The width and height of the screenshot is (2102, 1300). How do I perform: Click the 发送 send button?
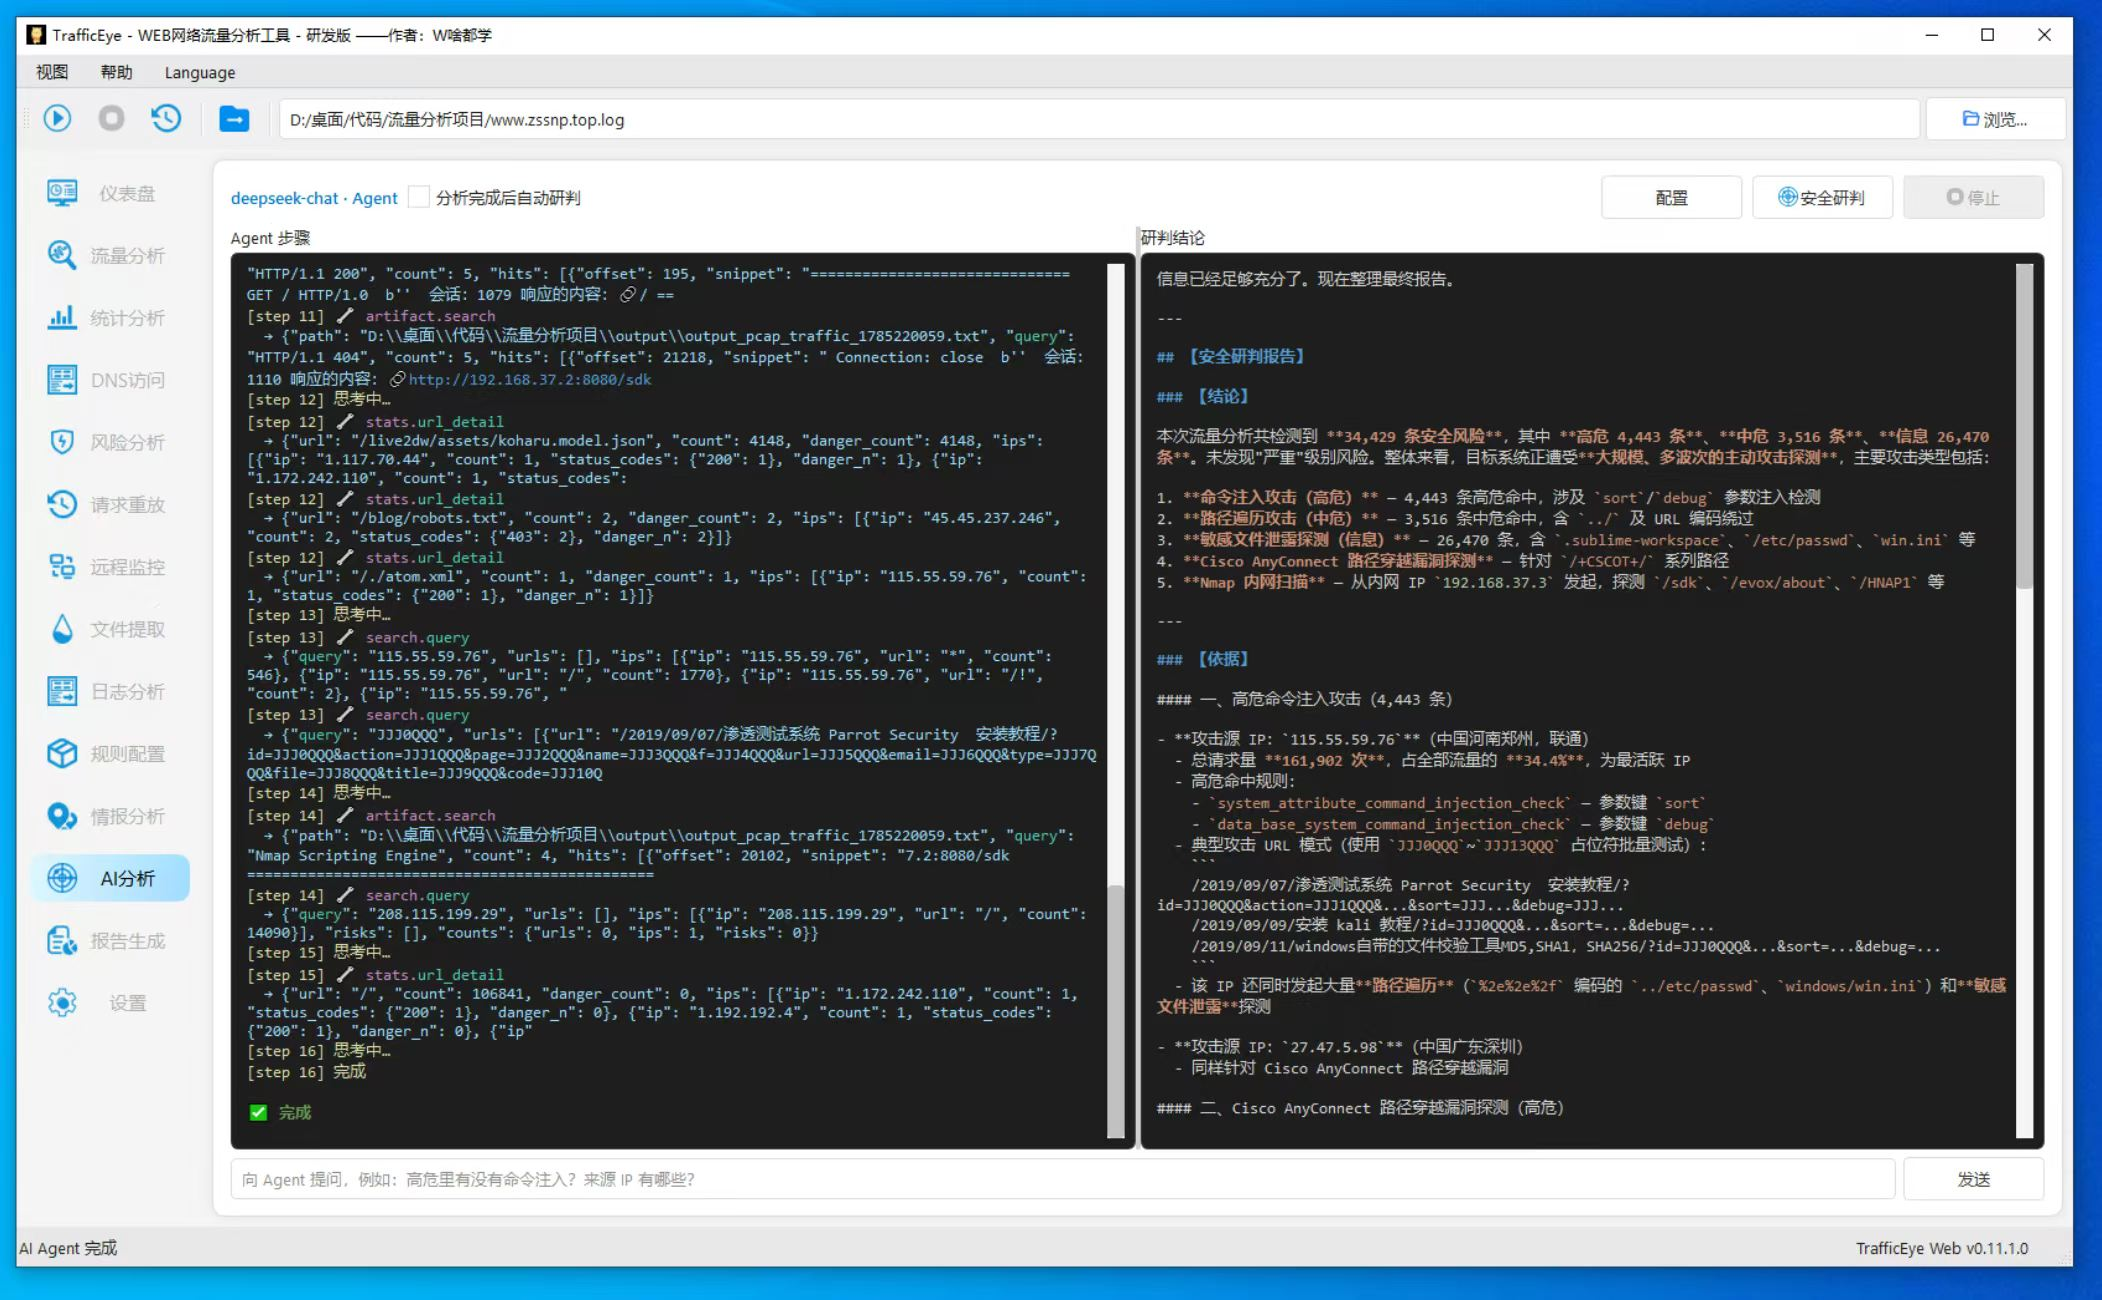(x=1973, y=1179)
